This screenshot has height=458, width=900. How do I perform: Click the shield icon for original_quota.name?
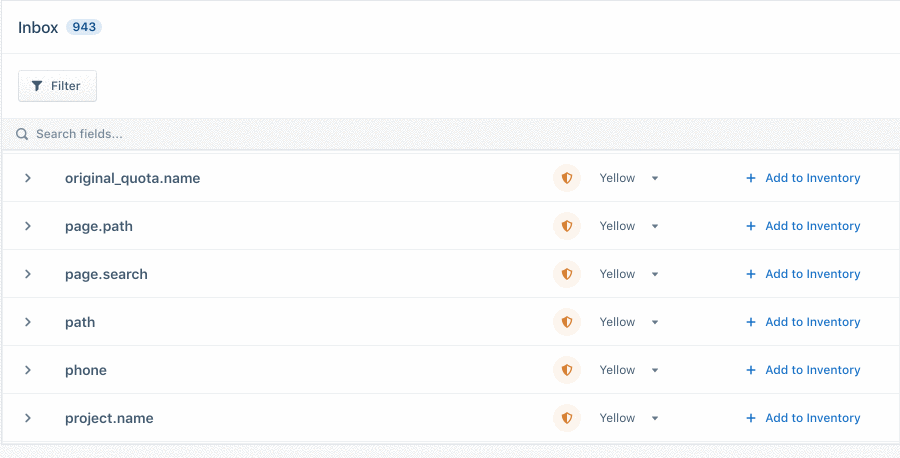click(567, 178)
